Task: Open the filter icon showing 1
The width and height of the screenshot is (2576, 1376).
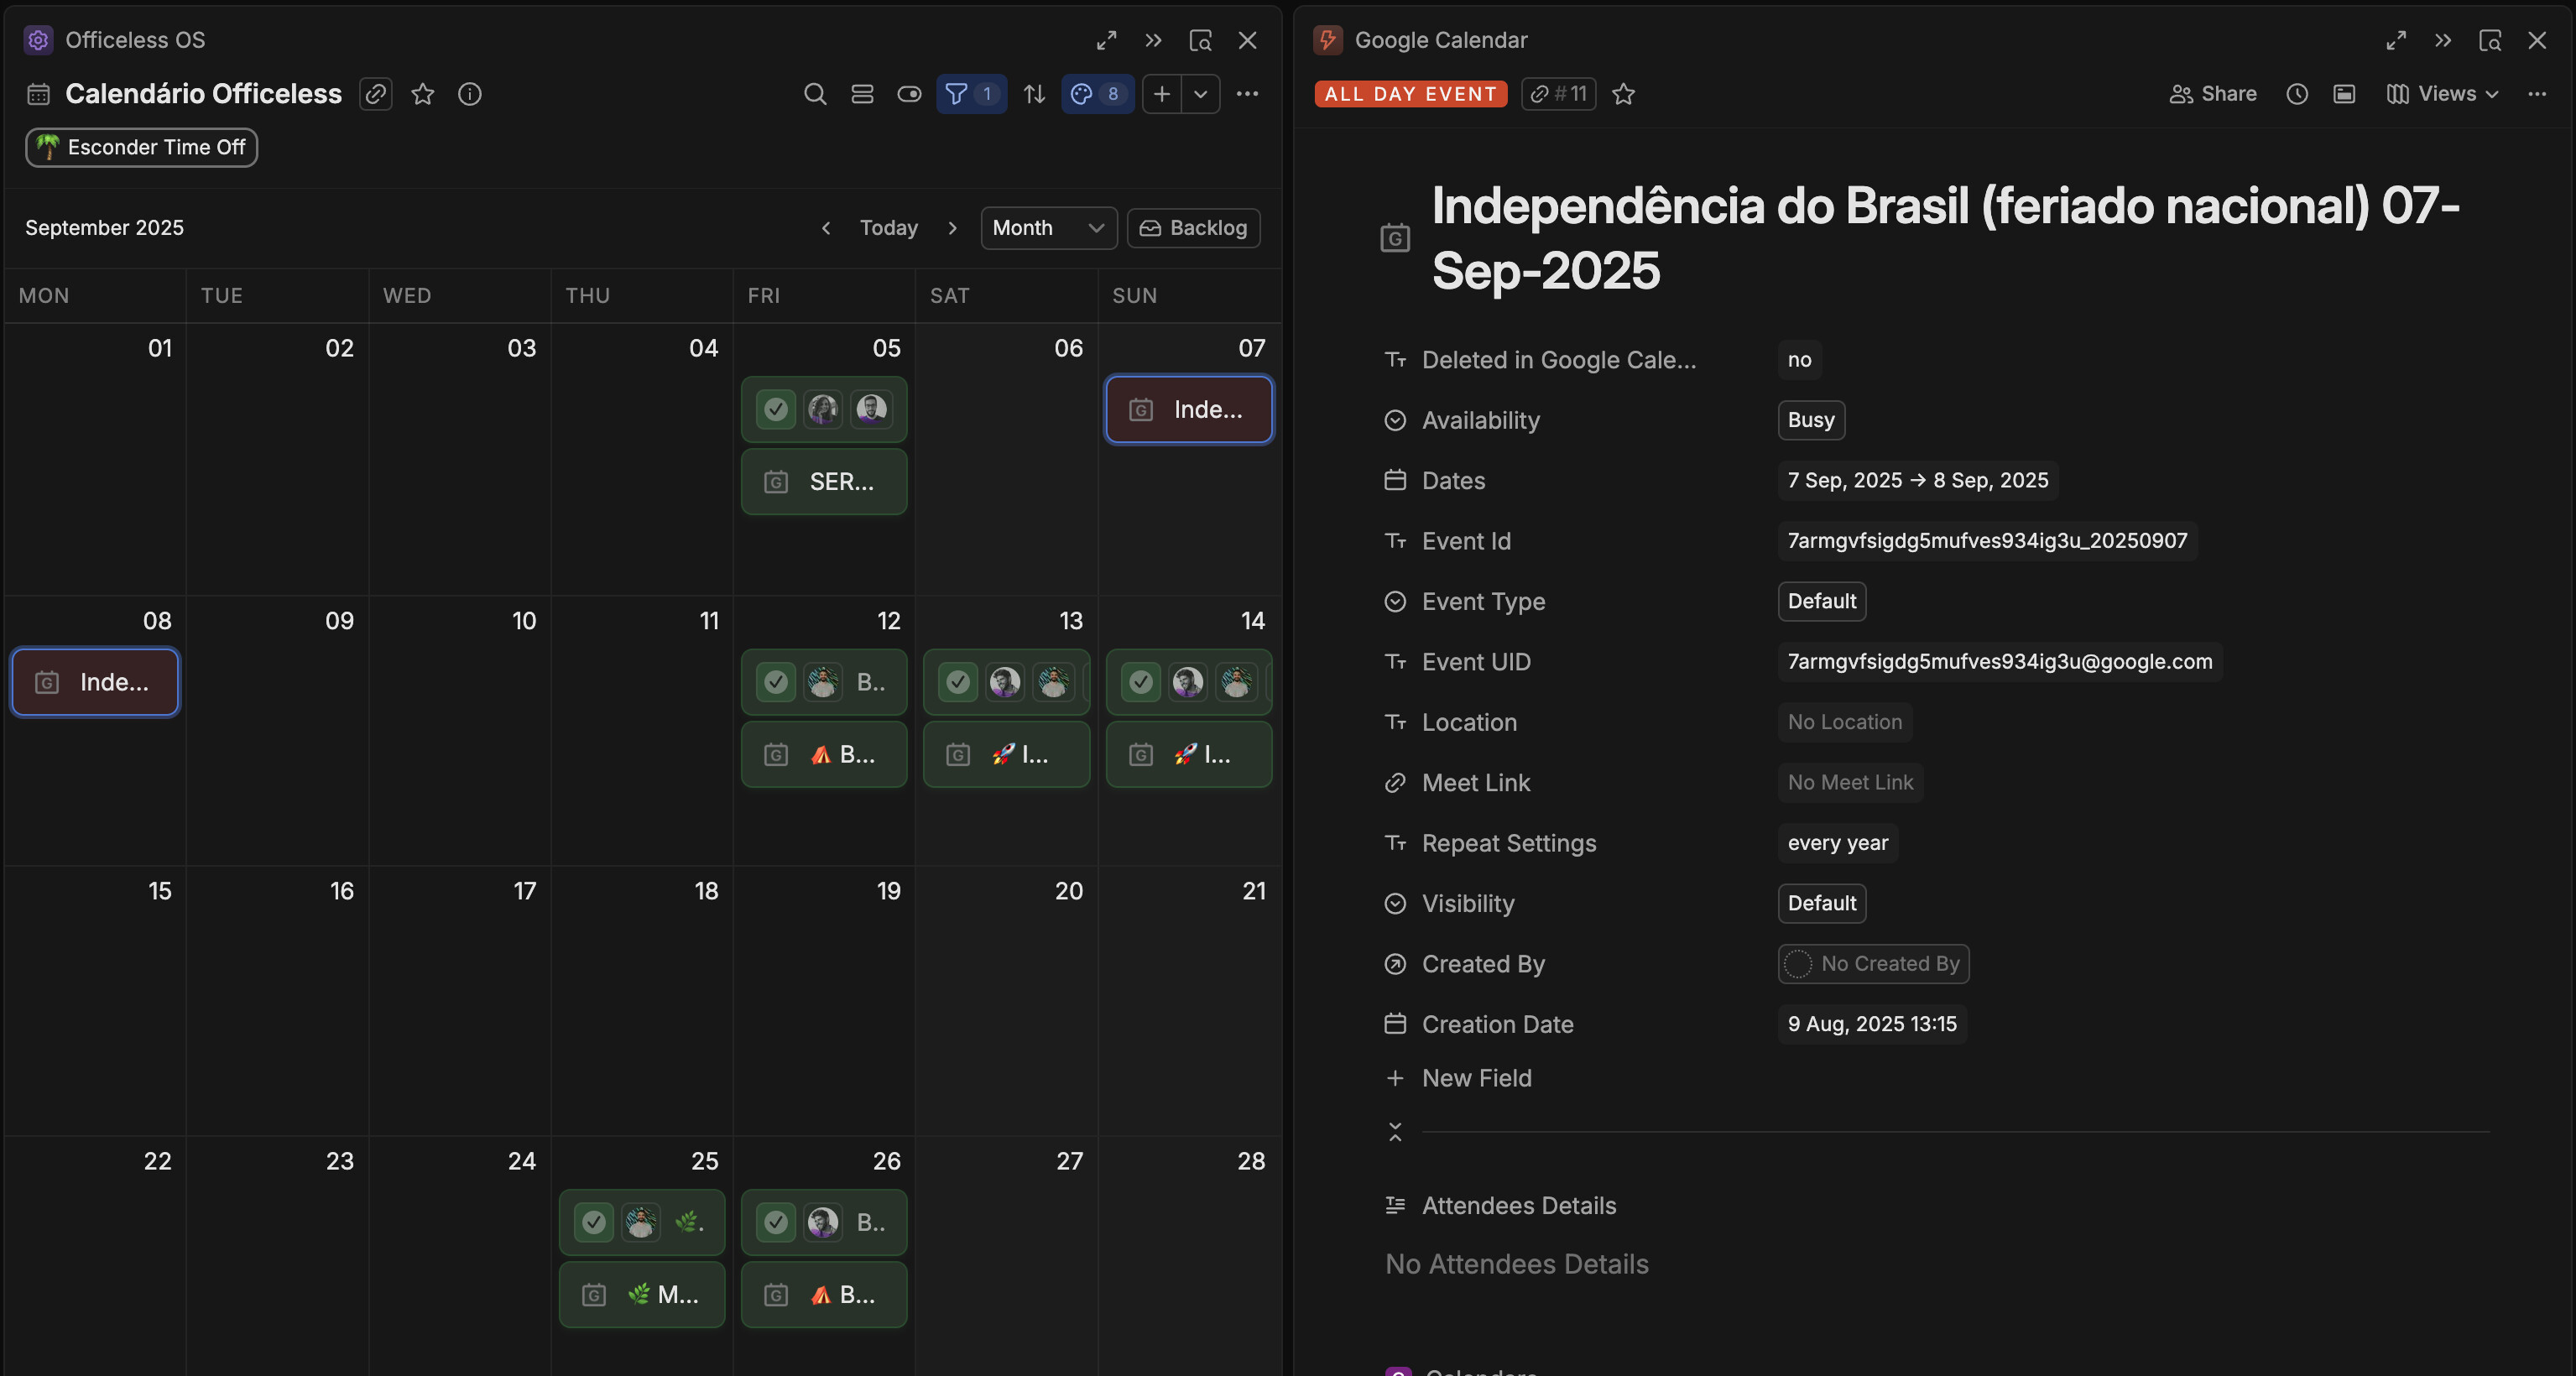Action: coord(970,94)
